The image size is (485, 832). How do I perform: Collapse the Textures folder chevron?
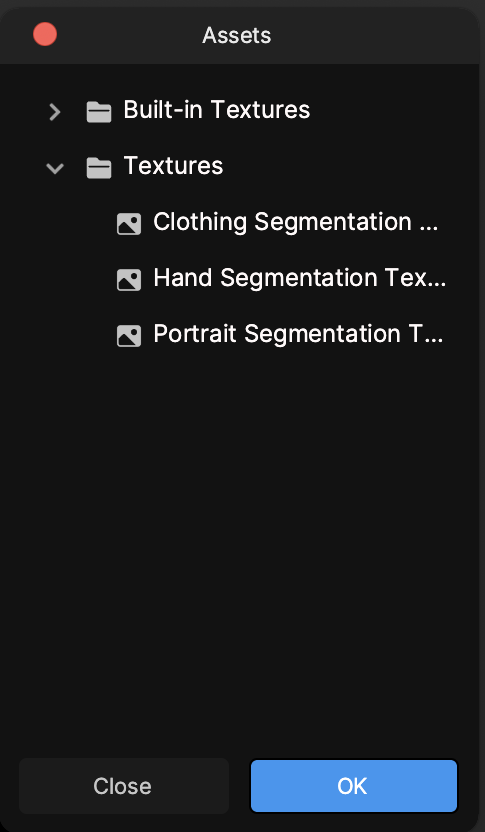point(55,168)
